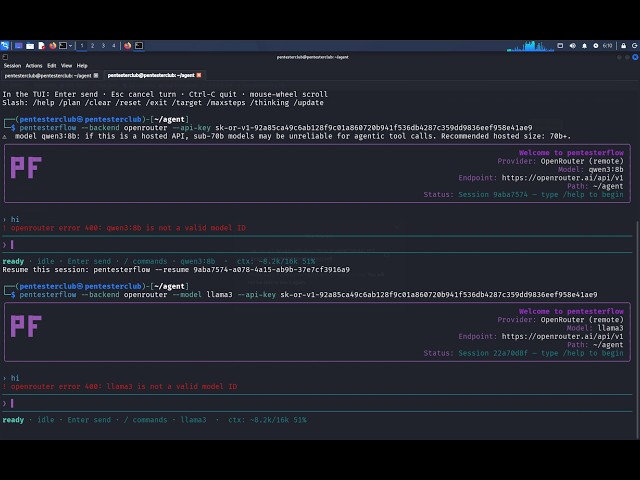This screenshot has height=480, width=640.
Task: Click the second openrouter.ai endpoint URL
Action: pyautogui.click(x=562, y=337)
